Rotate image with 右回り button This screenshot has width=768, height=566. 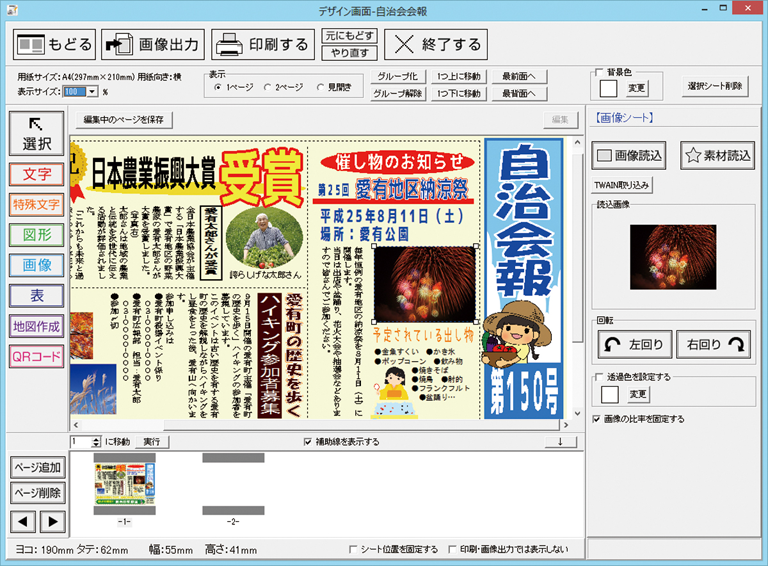pyautogui.click(x=713, y=345)
